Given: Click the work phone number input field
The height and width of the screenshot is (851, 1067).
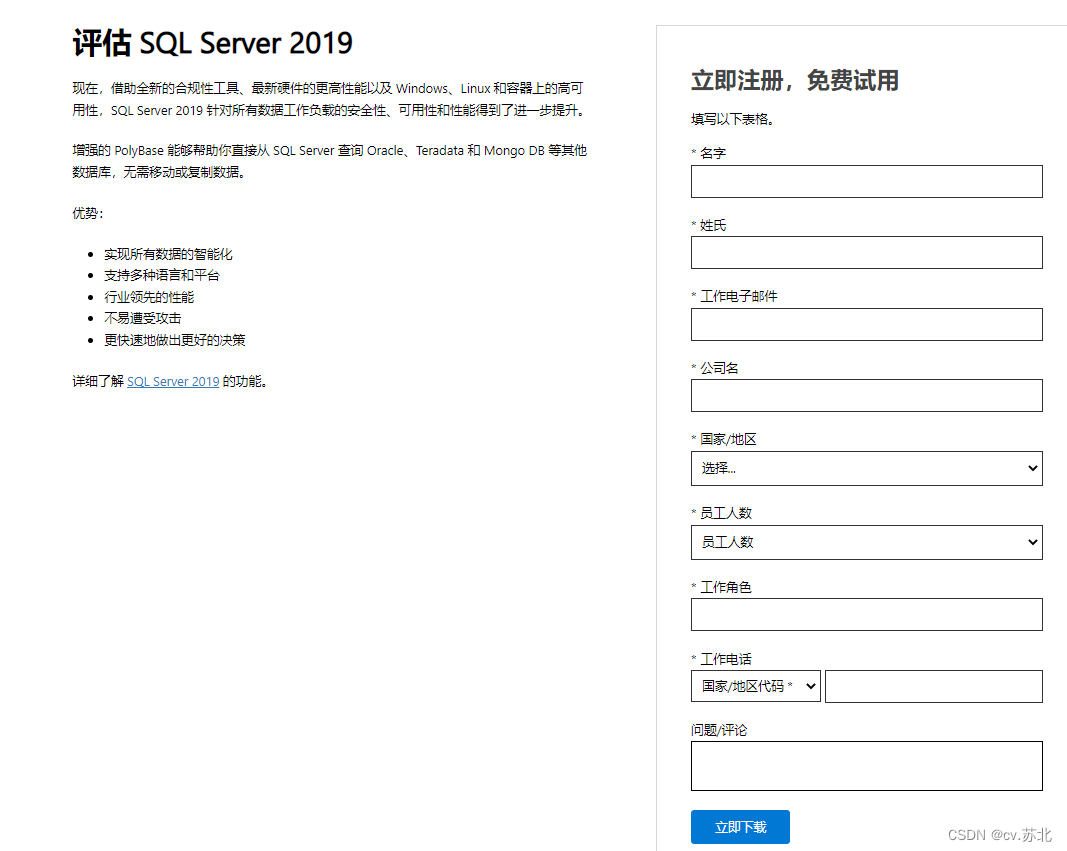Looking at the screenshot, I should tap(934, 686).
